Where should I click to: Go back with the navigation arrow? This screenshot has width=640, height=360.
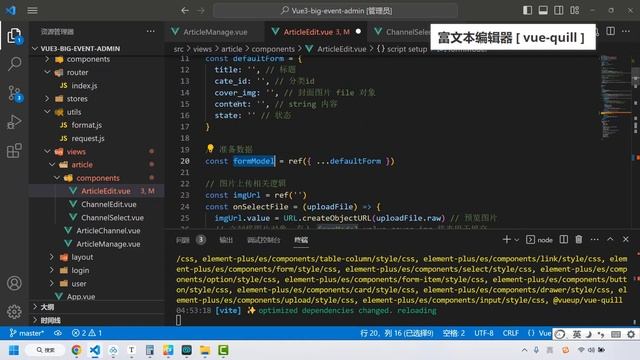point(185,11)
